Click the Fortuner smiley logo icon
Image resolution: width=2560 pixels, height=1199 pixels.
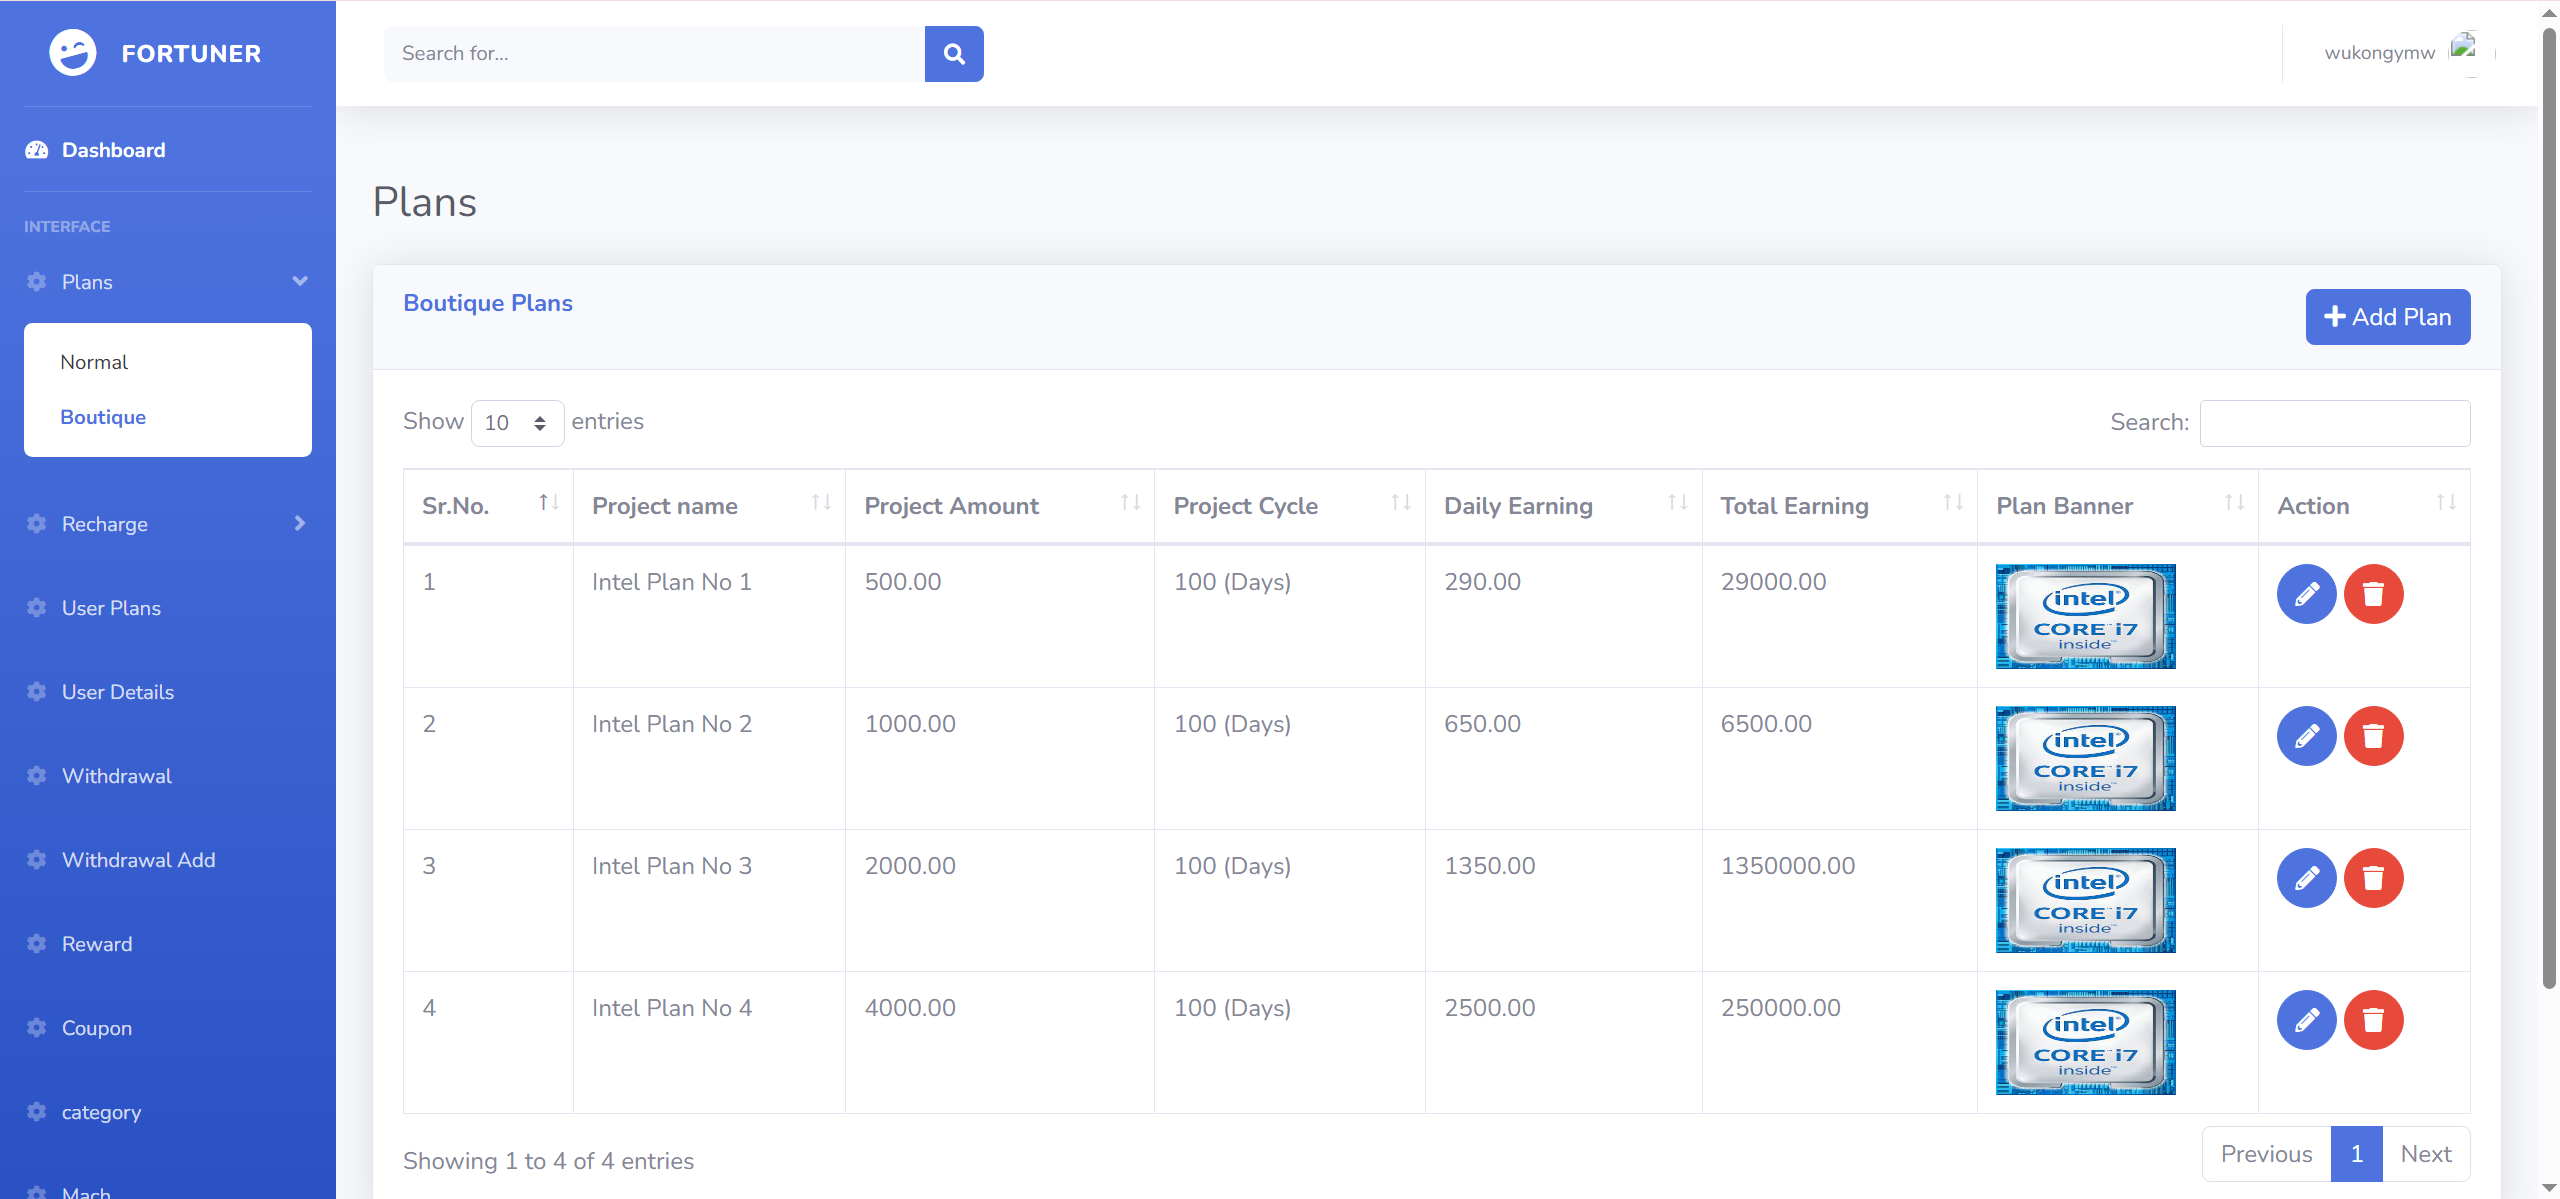click(73, 53)
